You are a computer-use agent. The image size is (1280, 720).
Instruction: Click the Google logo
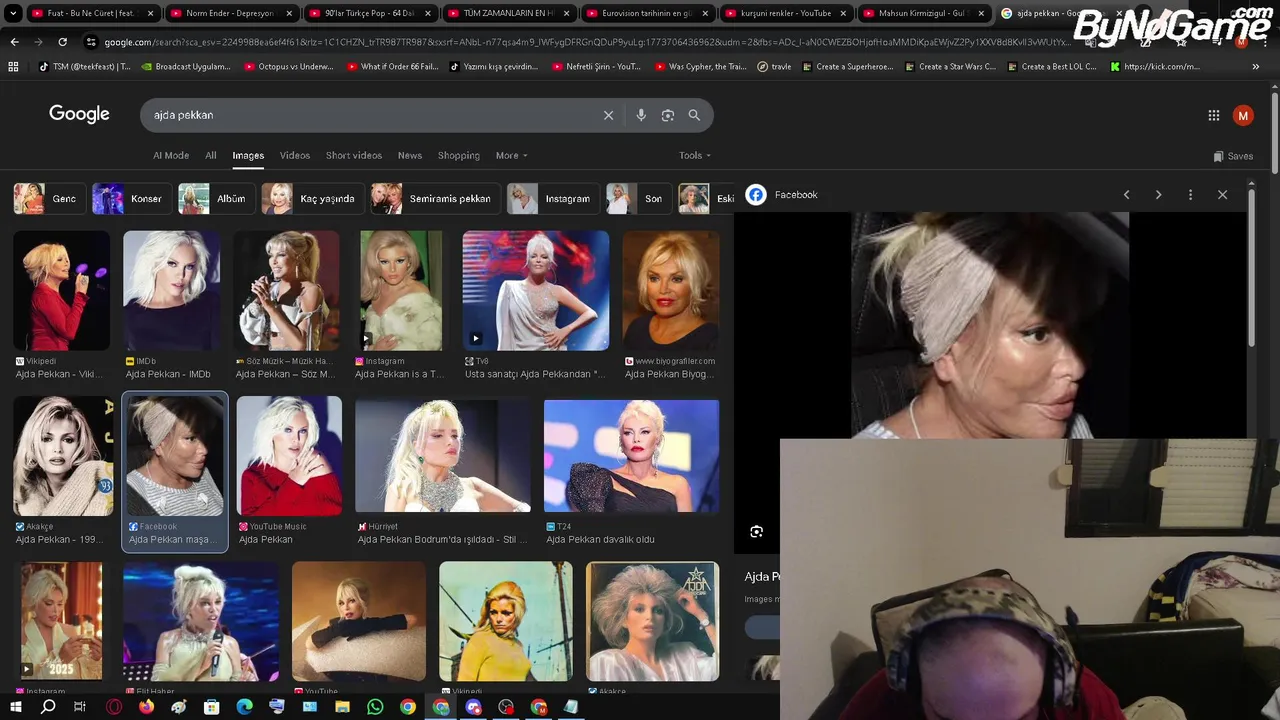(79, 114)
